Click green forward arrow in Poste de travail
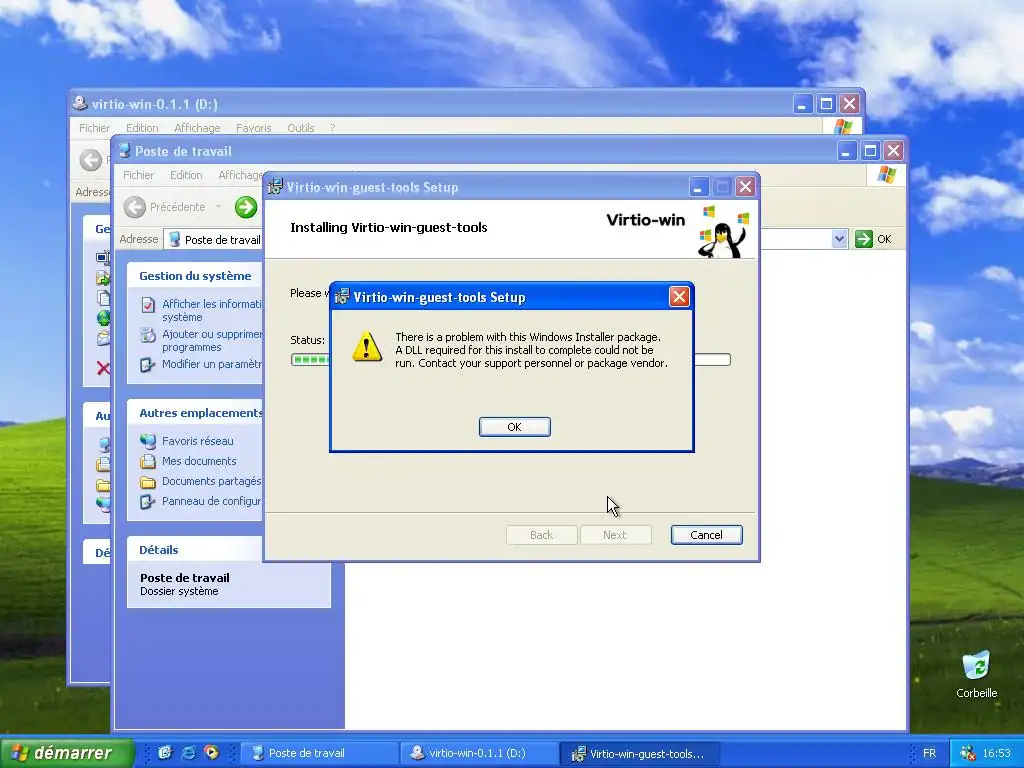 tap(246, 207)
